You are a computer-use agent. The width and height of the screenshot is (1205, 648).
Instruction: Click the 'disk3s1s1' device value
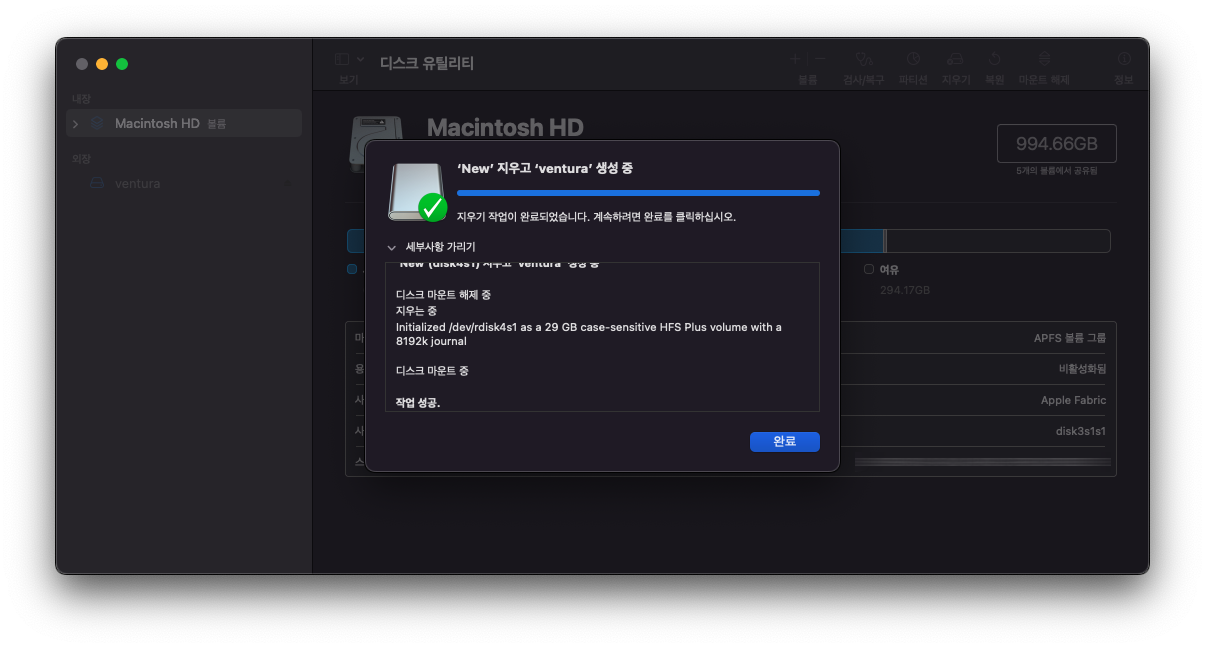tap(1080, 431)
